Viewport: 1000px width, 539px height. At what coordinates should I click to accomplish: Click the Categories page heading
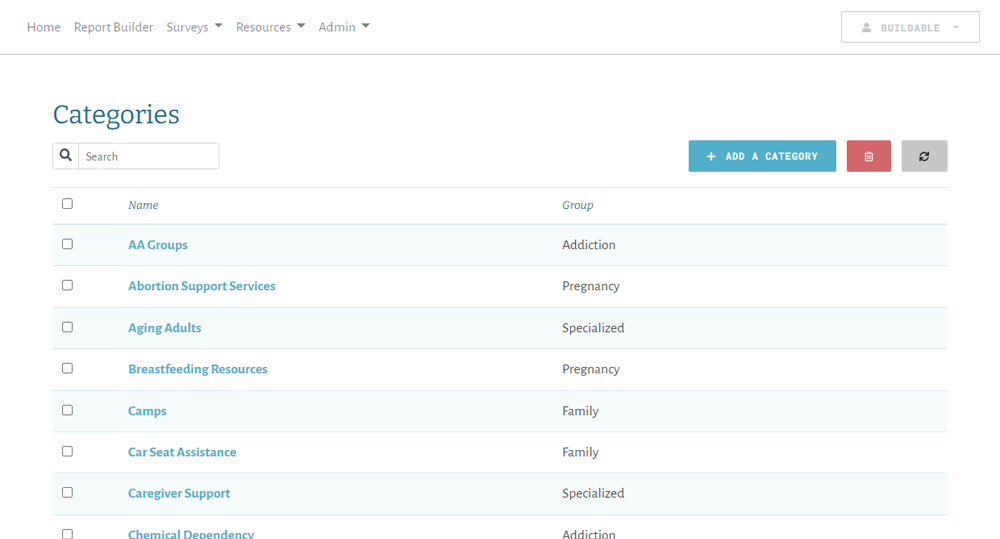click(116, 115)
